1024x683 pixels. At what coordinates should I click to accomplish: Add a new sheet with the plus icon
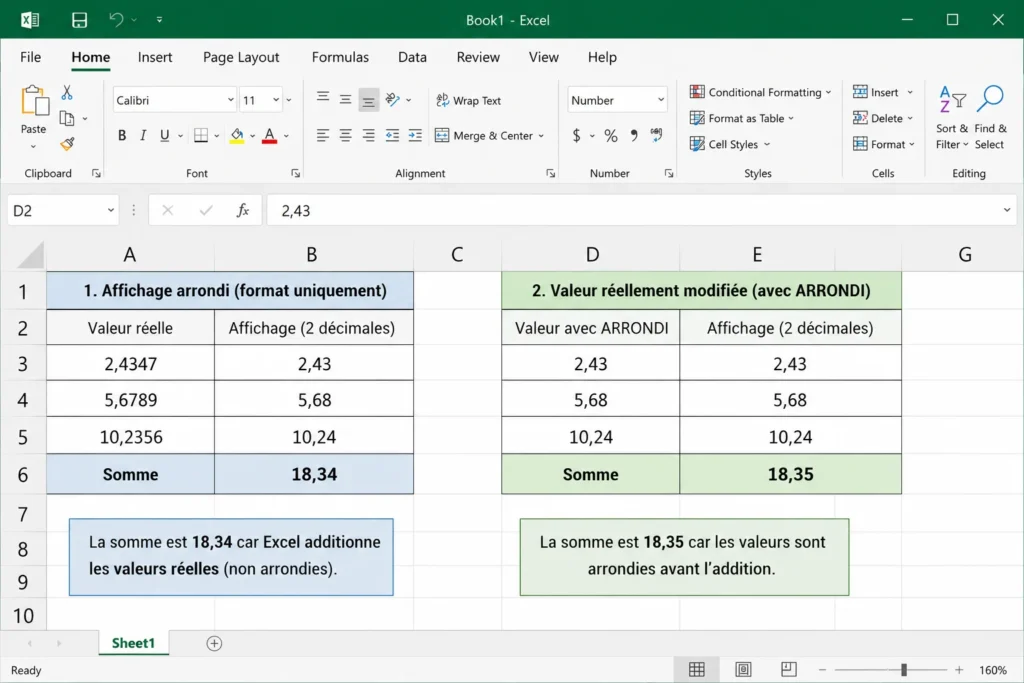click(214, 643)
